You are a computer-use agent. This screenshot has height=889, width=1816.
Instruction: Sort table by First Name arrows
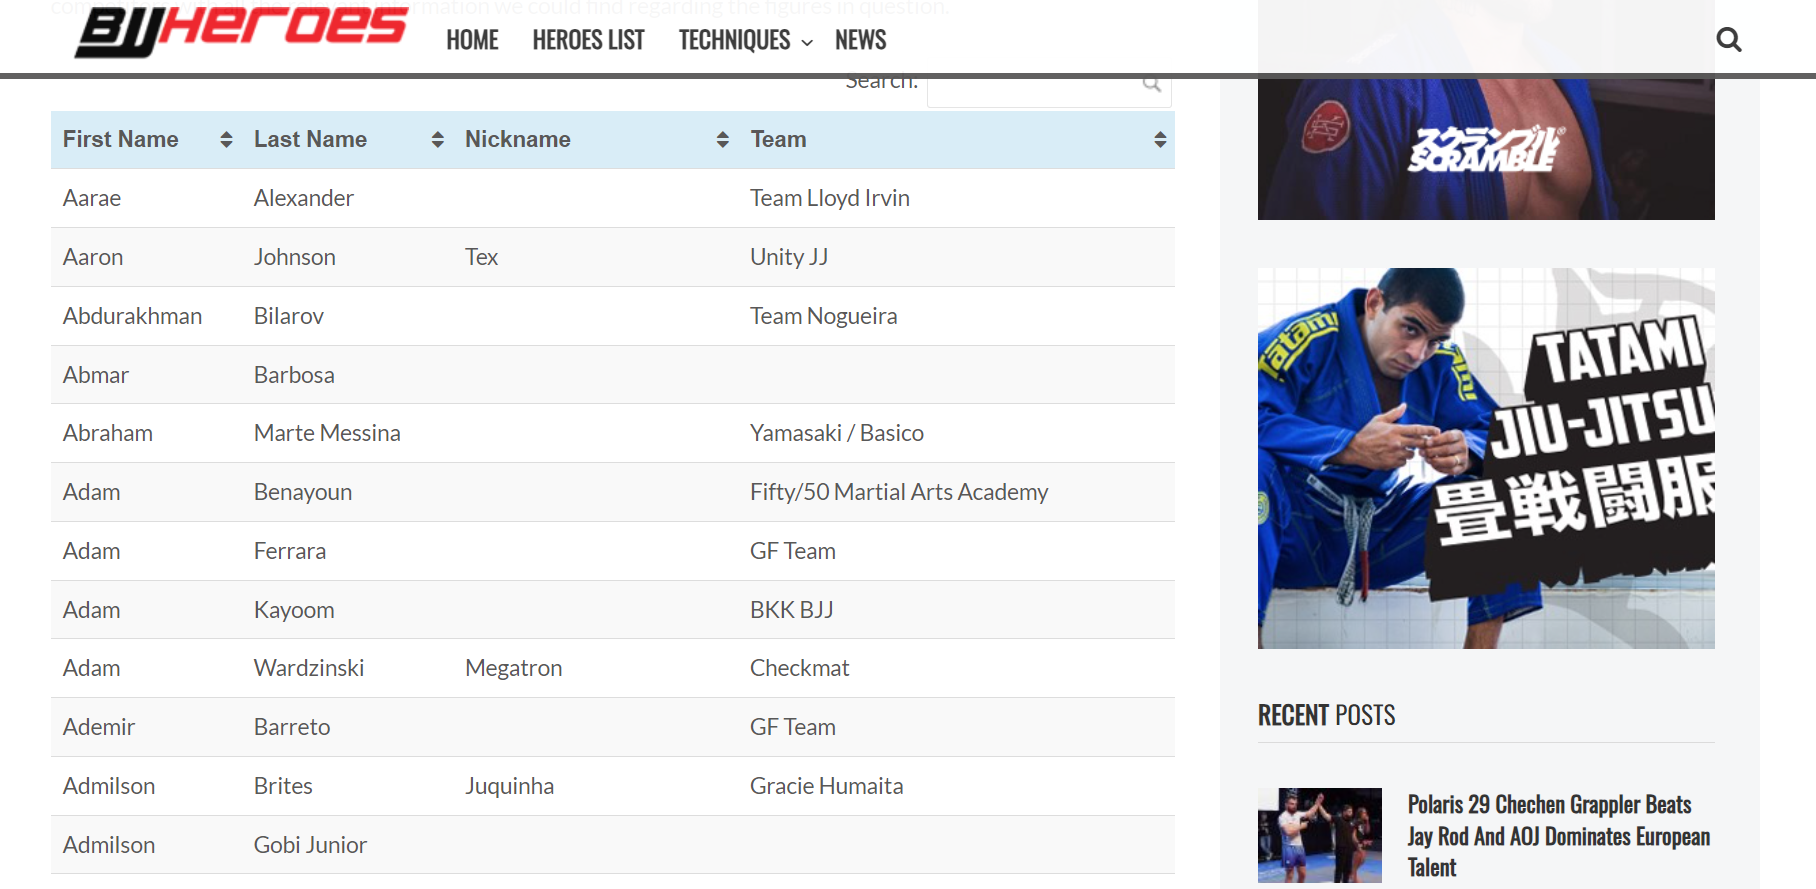226,140
